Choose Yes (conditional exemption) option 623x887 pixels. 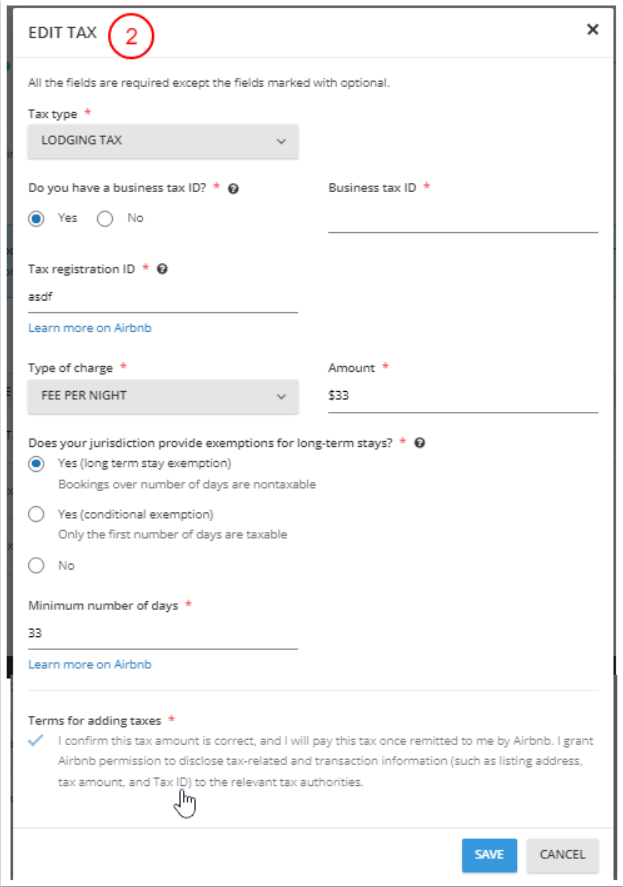(37, 515)
